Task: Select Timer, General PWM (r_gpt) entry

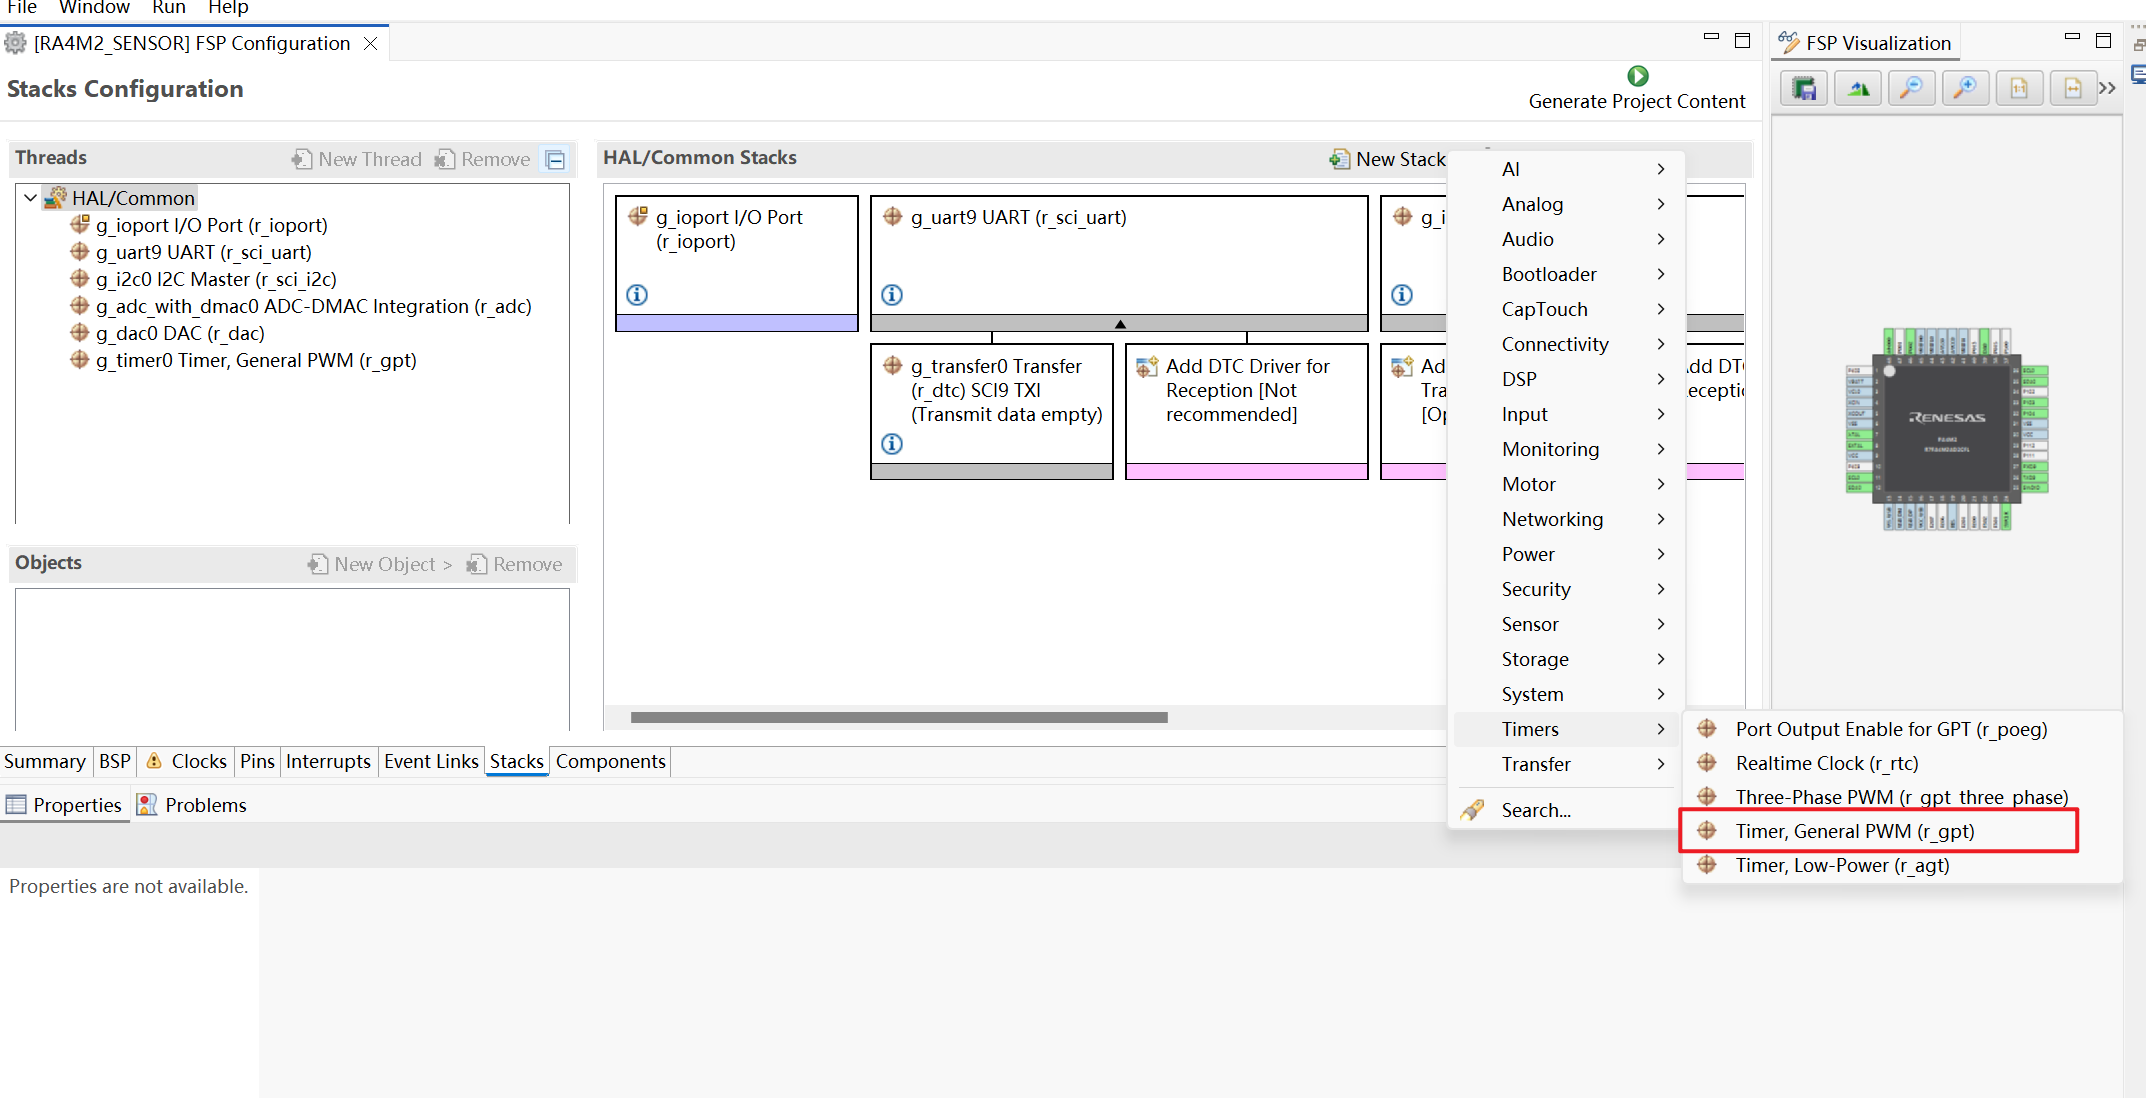Action: [1854, 831]
